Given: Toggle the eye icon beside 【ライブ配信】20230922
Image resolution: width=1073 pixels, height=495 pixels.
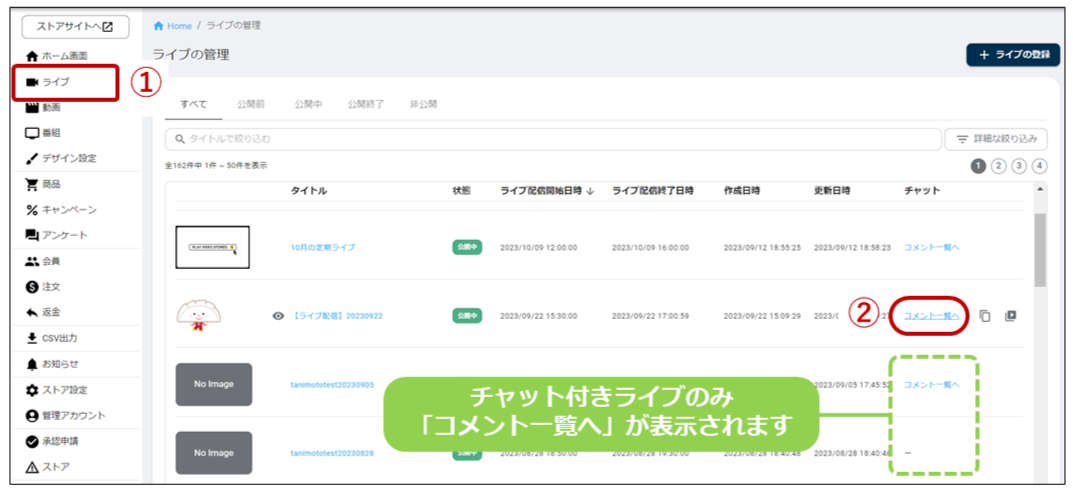Looking at the screenshot, I should click(278, 316).
